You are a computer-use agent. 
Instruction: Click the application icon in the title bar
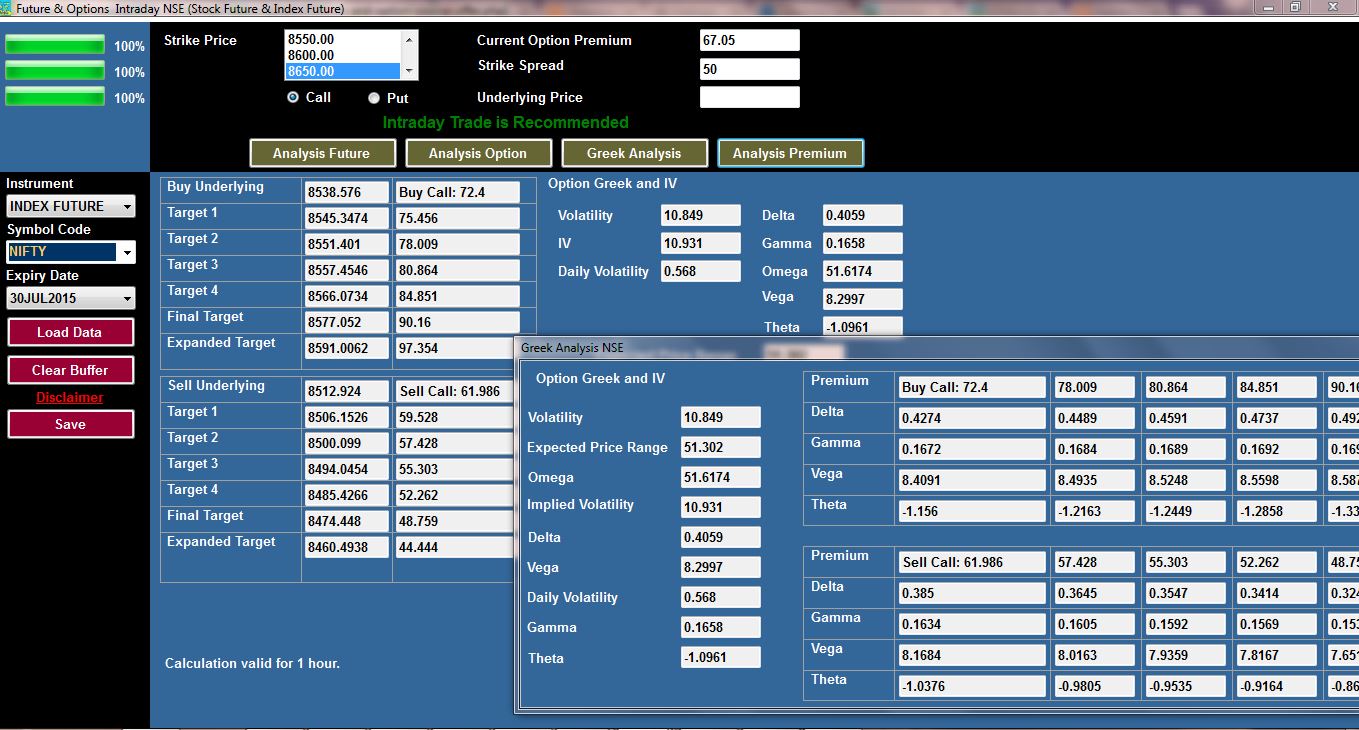[x=8, y=7]
